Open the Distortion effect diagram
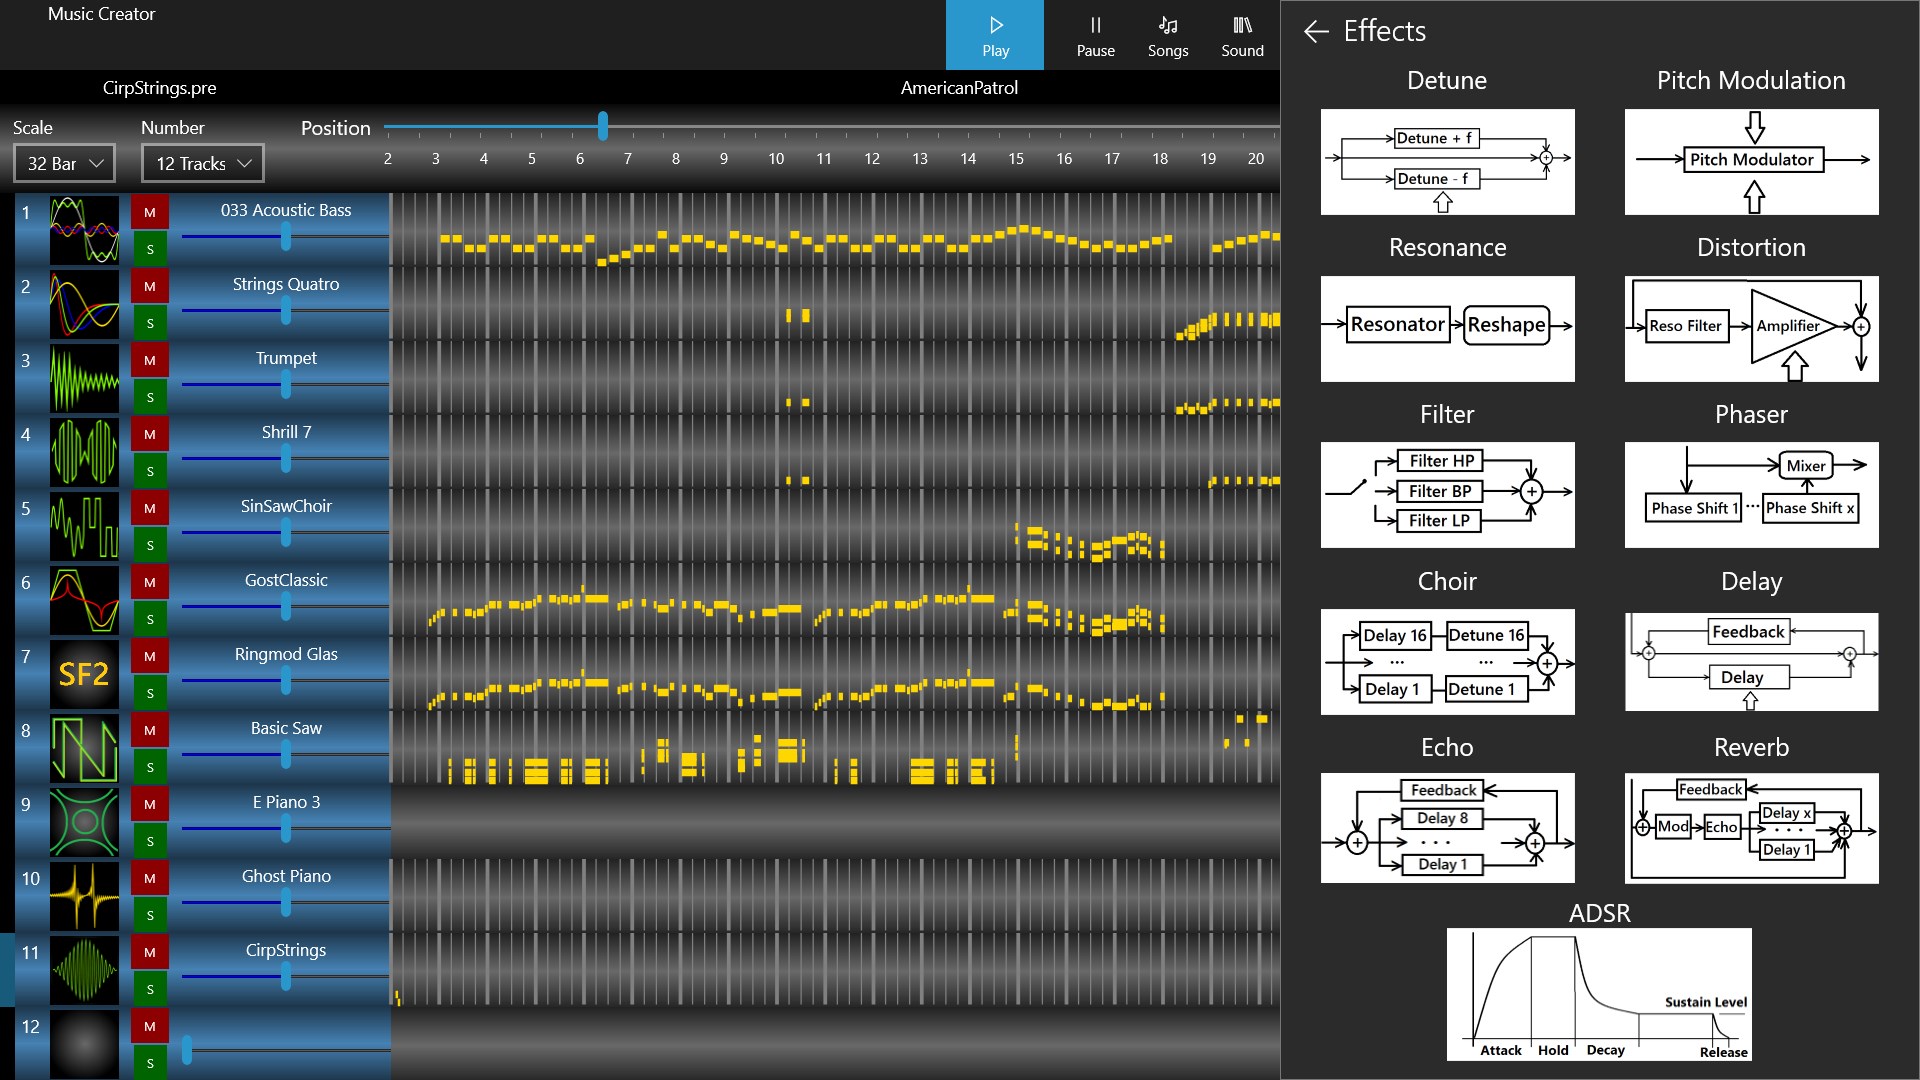This screenshot has height=1080, width=1920. (x=1751, y=328)
